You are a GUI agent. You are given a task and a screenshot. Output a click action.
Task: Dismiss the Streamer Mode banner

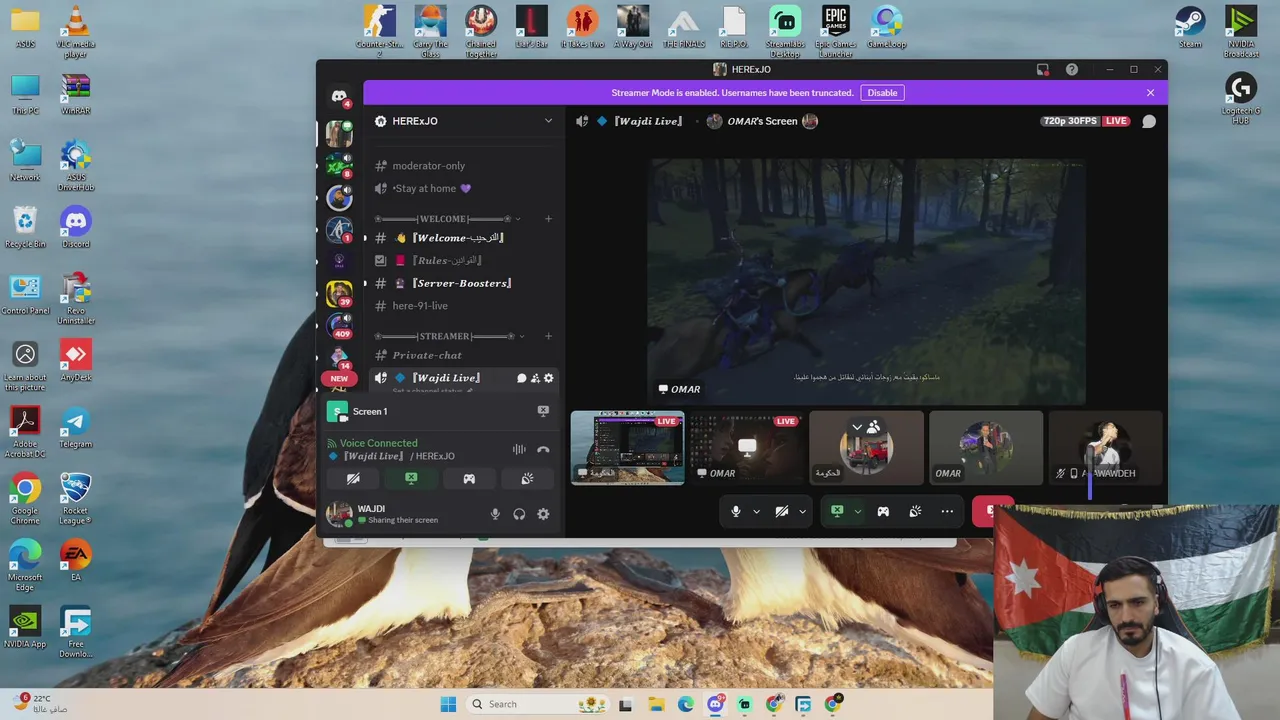1150,93
